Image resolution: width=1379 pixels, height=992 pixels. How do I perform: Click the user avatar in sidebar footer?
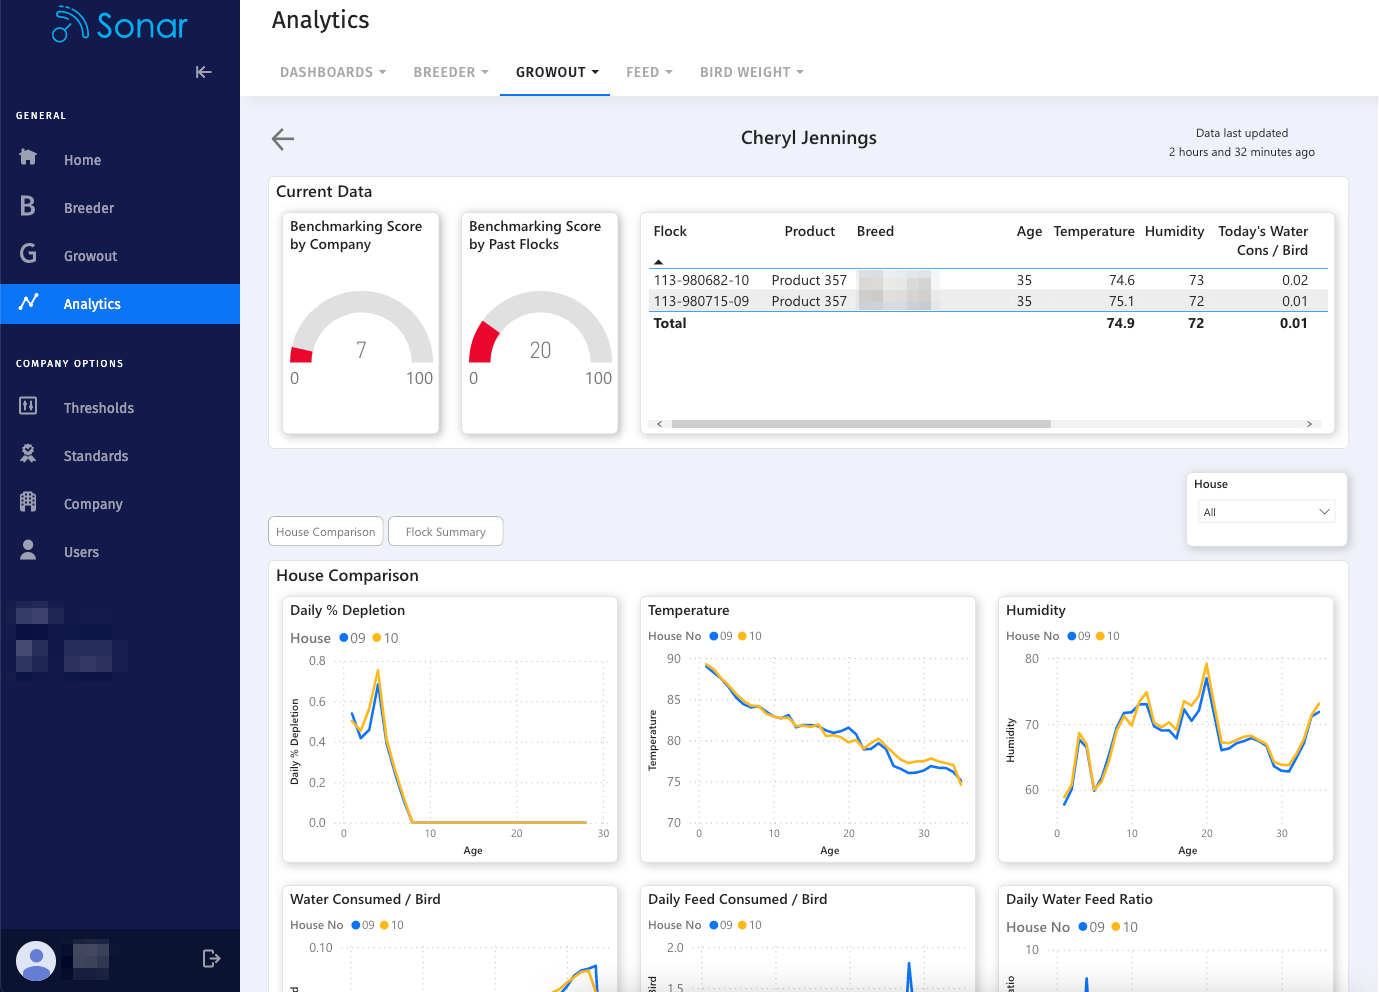[x=36, y=960]
